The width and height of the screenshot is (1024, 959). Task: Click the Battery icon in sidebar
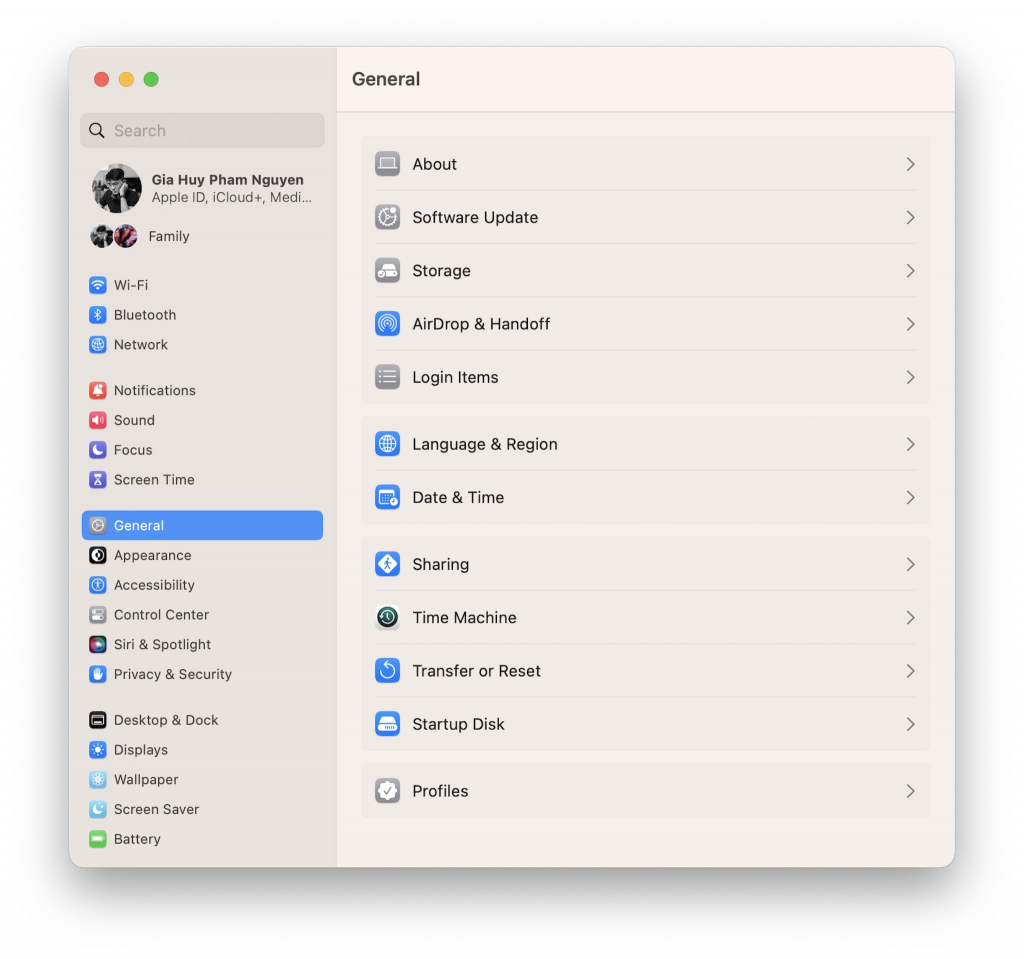pos(98,839)
